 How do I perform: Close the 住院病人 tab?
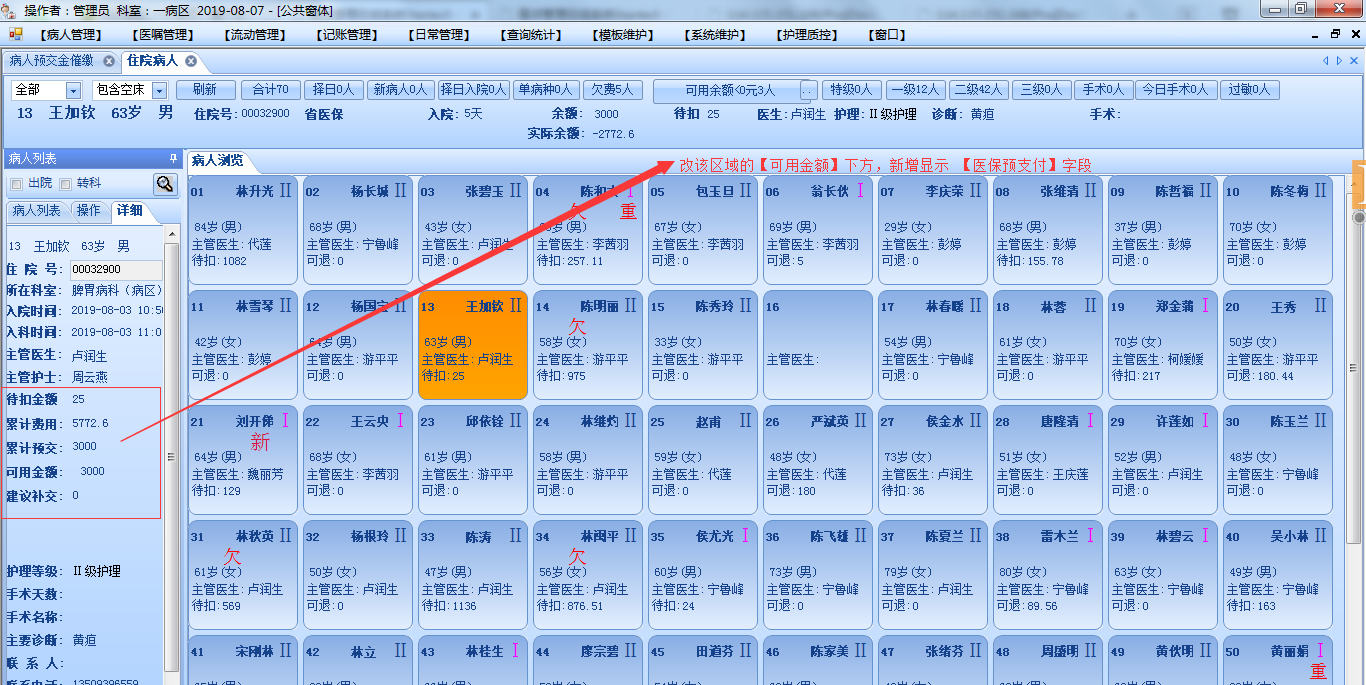pos(191,61)
